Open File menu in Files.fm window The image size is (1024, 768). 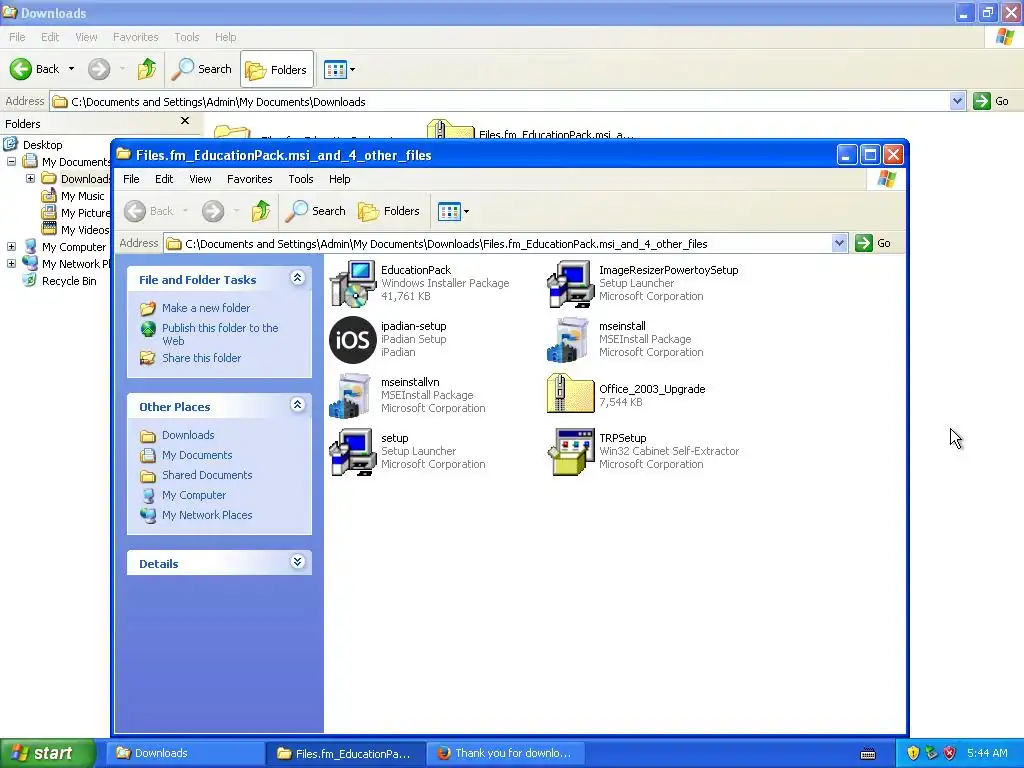131,179
